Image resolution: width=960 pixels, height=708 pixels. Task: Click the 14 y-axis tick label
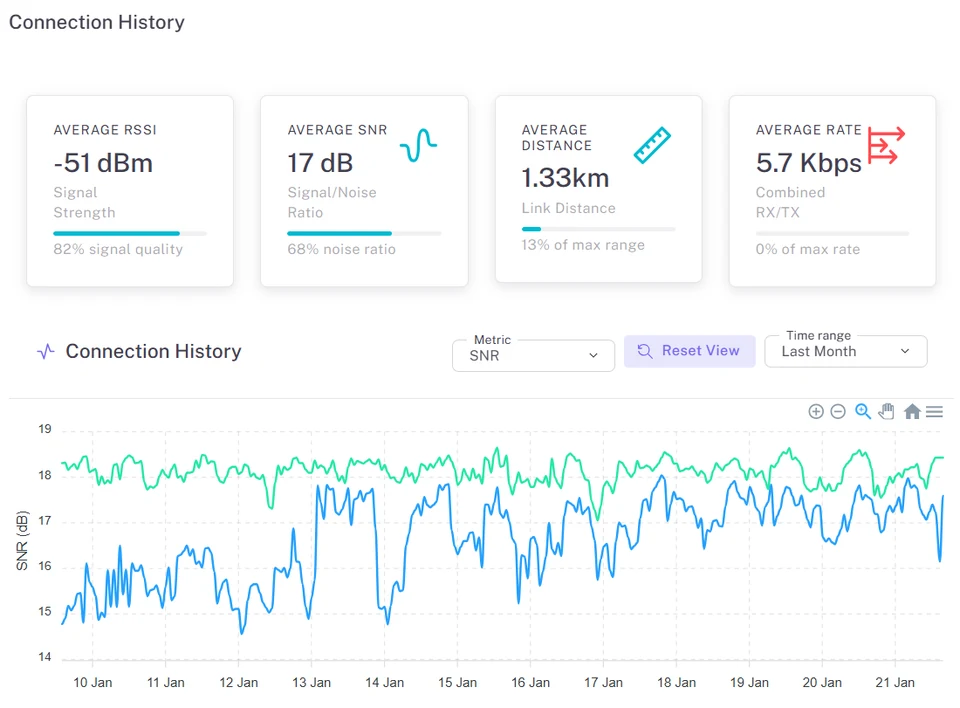click(x=45, y=657)
